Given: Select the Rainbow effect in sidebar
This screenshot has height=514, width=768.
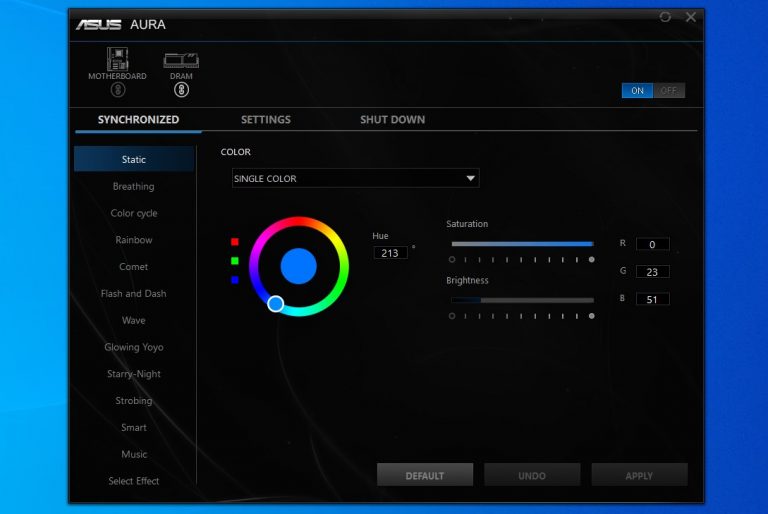Looking at the screenshot, I should coord(133,240).
